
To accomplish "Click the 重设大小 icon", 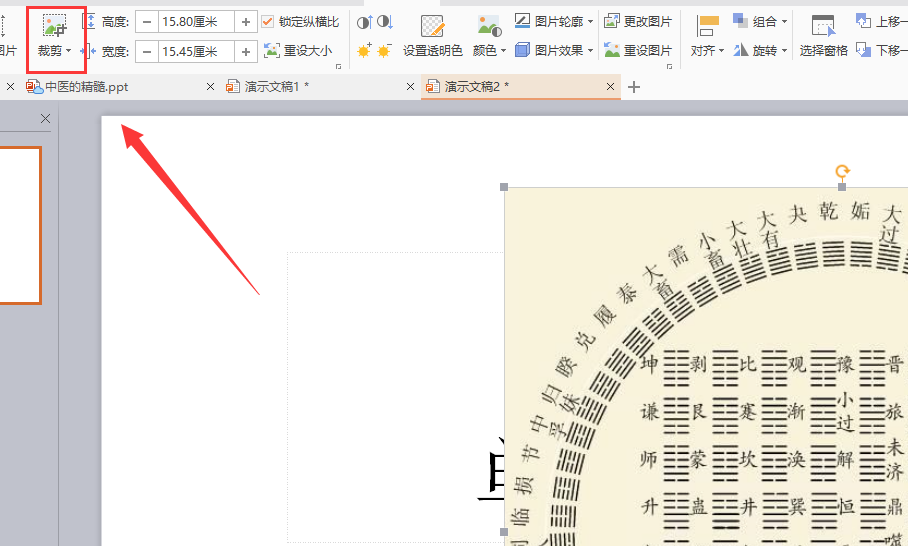I will pyautogui.click(x=272, y=50).
